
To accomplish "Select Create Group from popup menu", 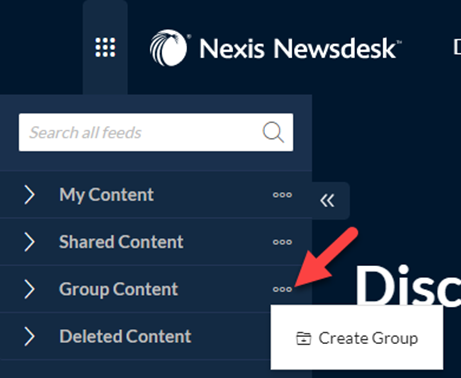I will (357, 338).
